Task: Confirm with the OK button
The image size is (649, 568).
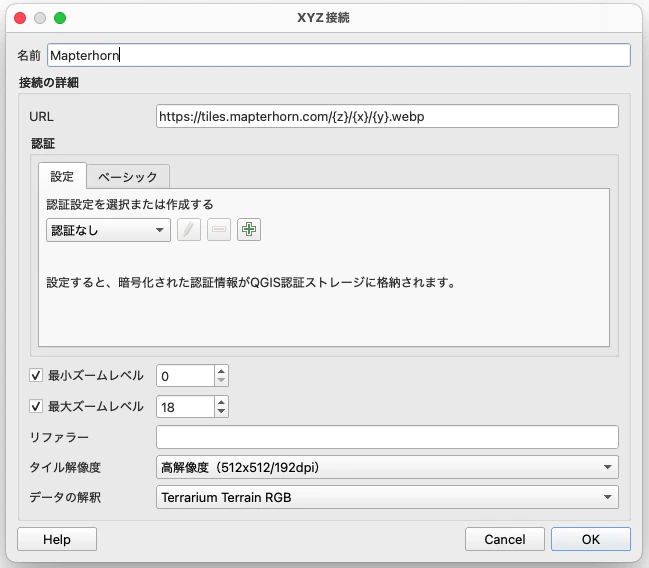Action: pos(591,539)
